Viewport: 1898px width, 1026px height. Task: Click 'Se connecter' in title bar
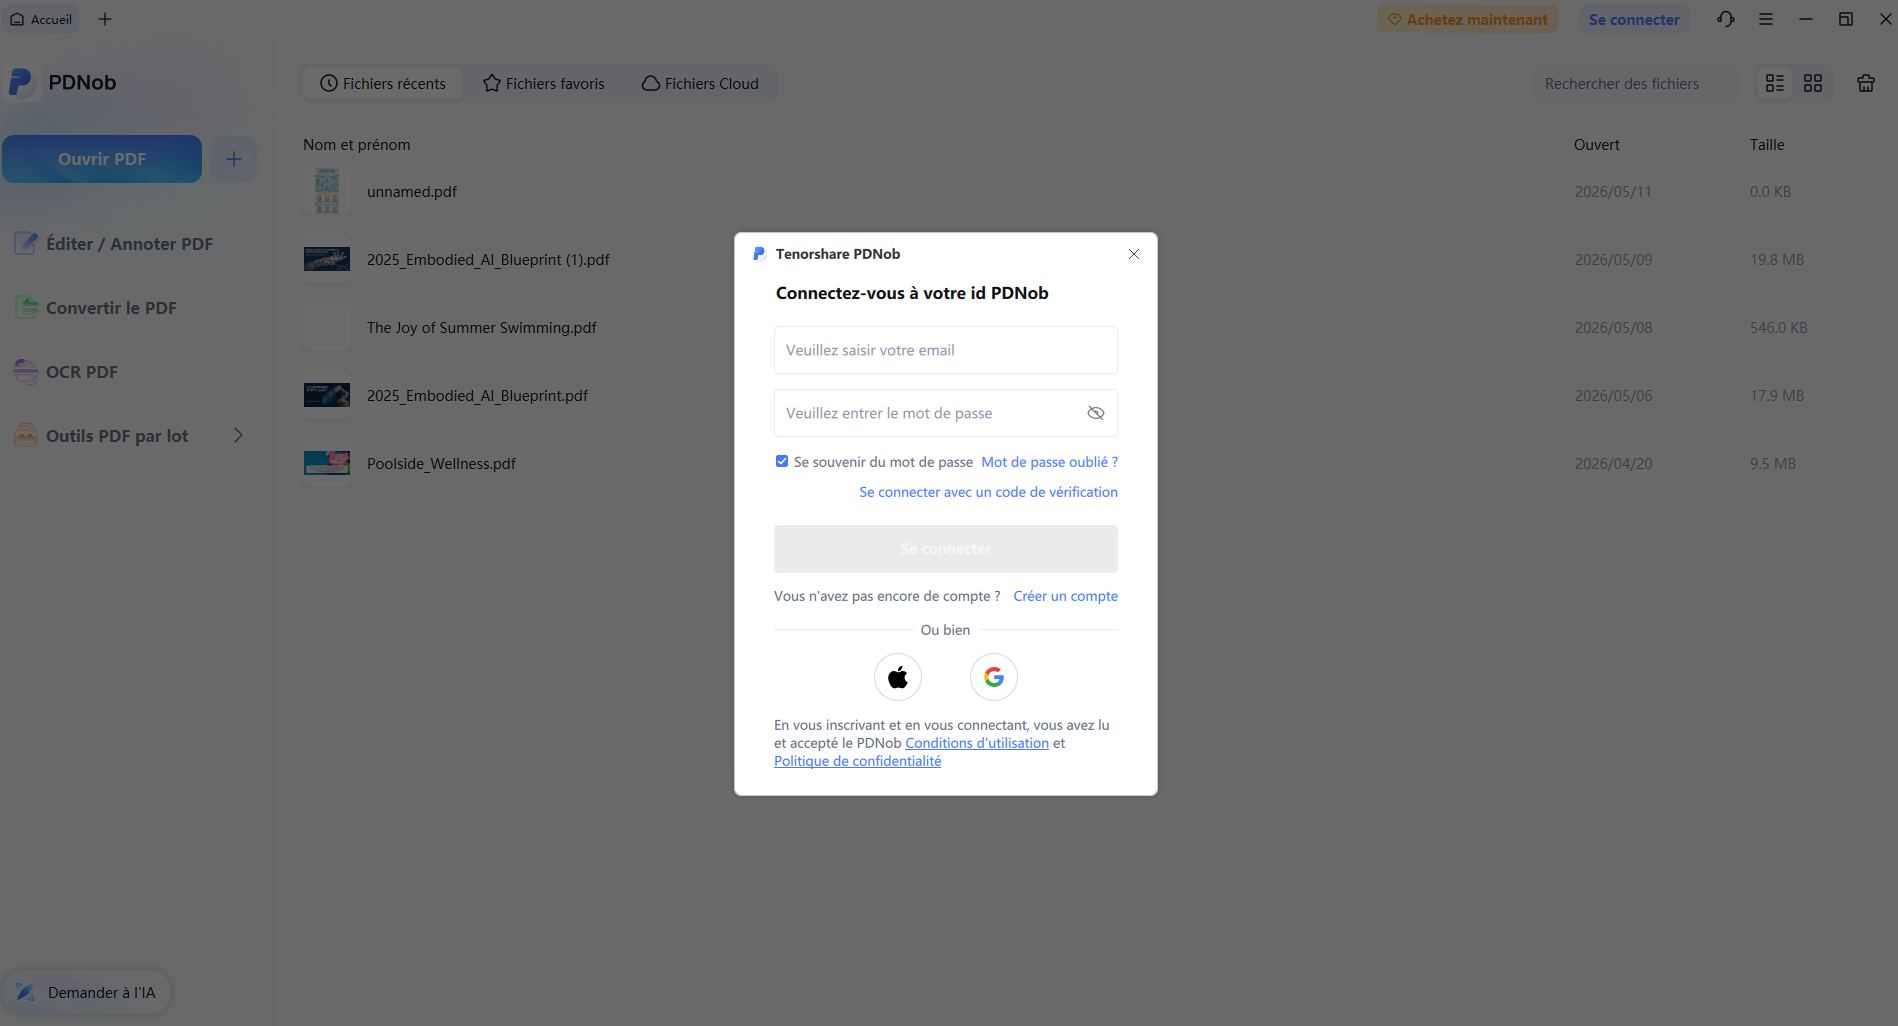[1634, 19]
